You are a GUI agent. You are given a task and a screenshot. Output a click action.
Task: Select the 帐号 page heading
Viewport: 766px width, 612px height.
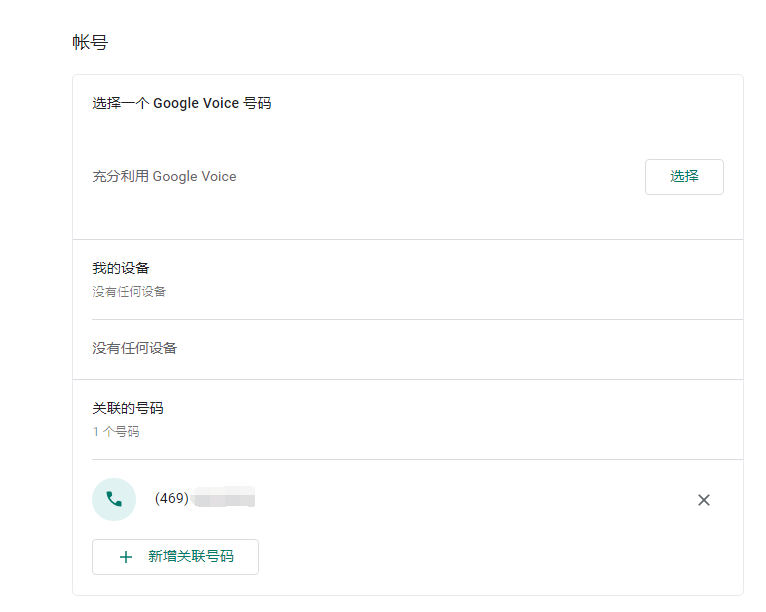click(90, 42)
